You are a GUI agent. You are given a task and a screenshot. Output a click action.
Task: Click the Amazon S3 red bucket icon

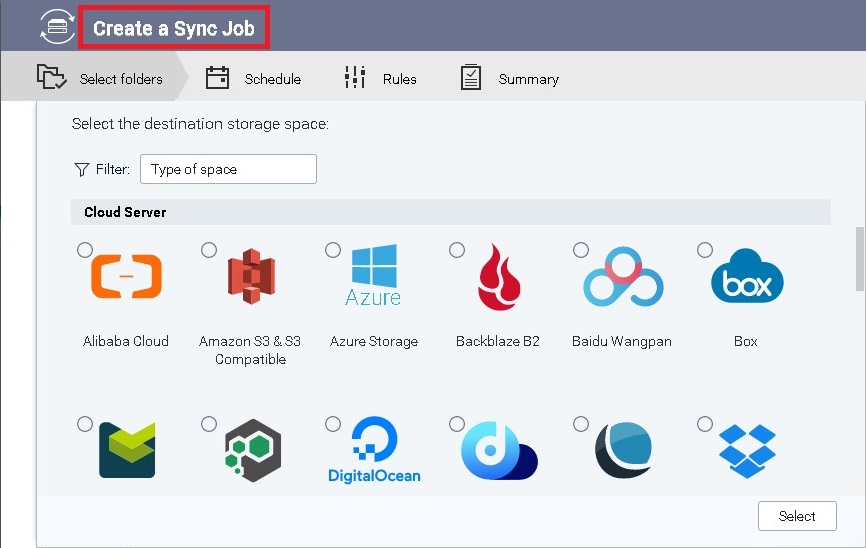250,276
